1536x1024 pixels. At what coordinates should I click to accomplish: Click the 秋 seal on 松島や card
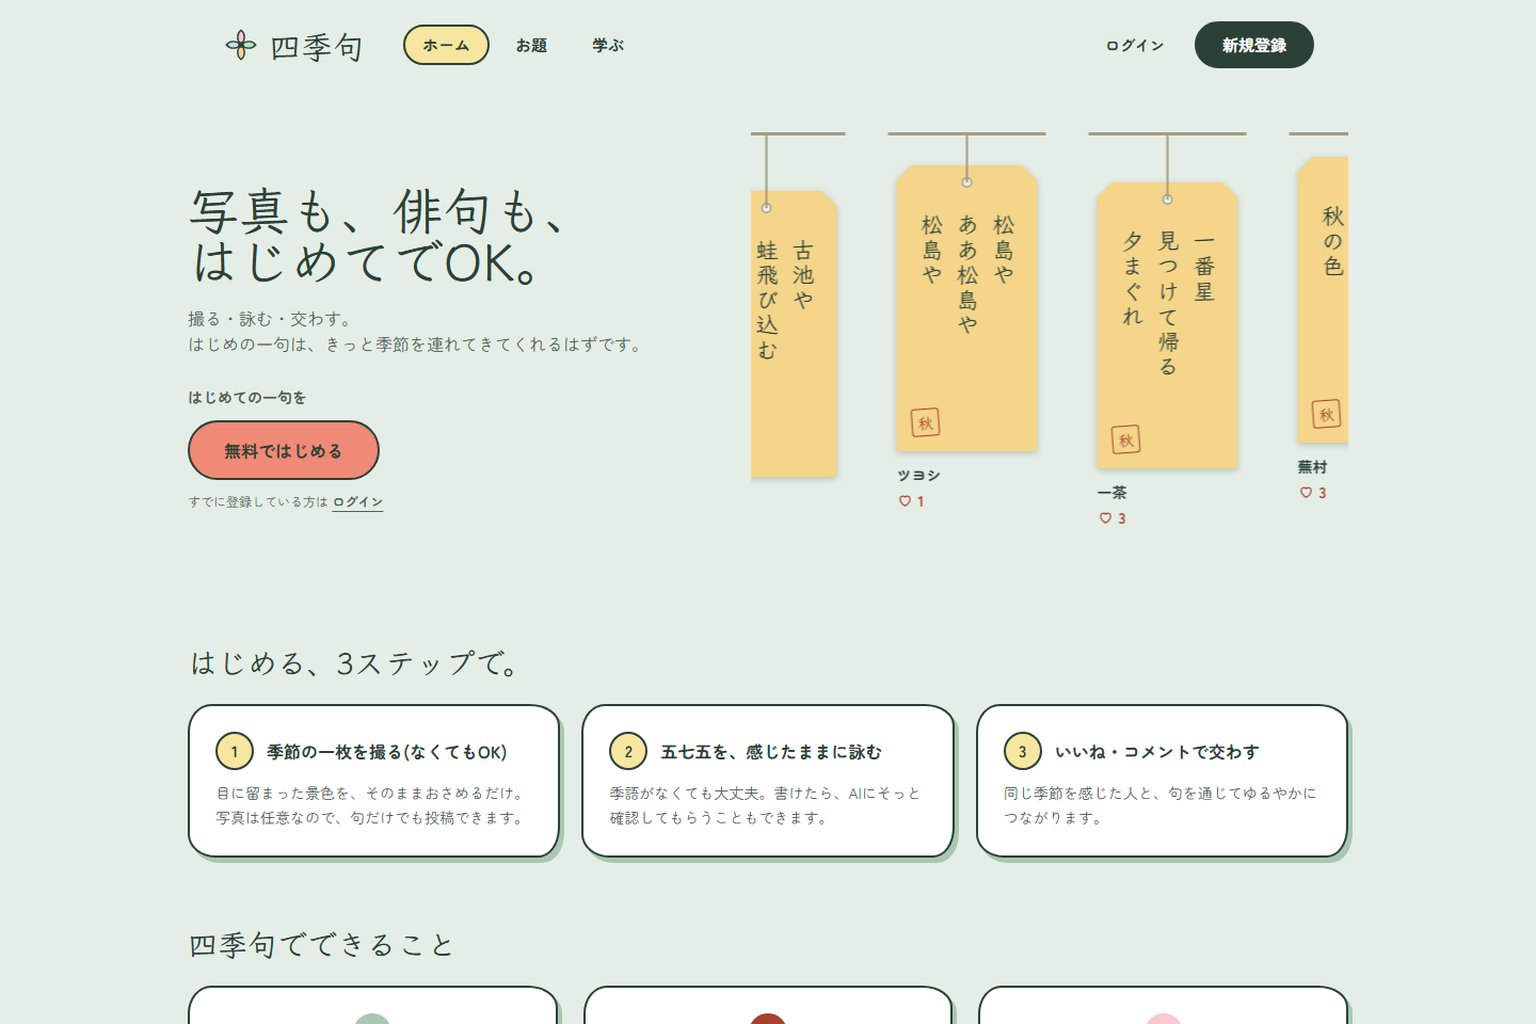925,423
